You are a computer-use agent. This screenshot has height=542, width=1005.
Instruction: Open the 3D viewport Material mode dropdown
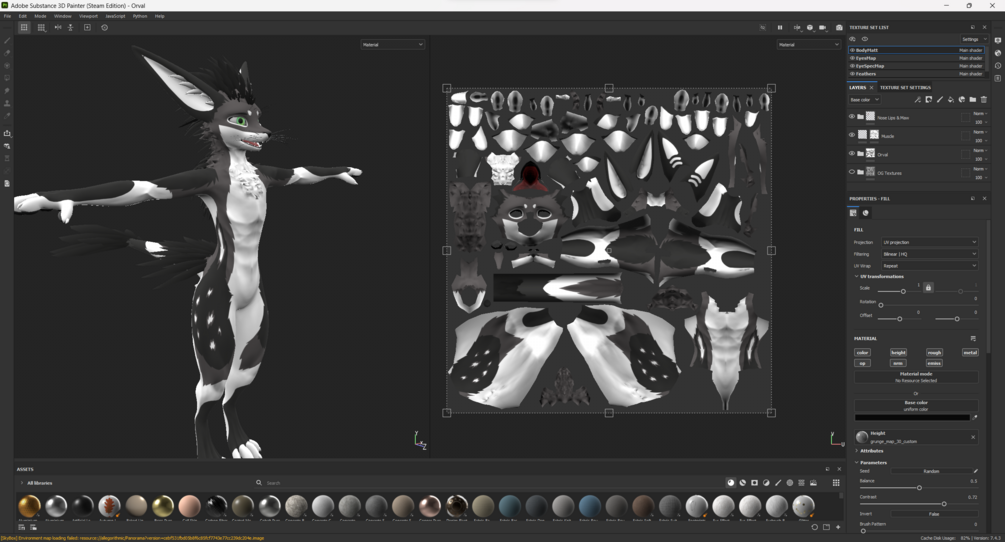[x=392, y=44]
